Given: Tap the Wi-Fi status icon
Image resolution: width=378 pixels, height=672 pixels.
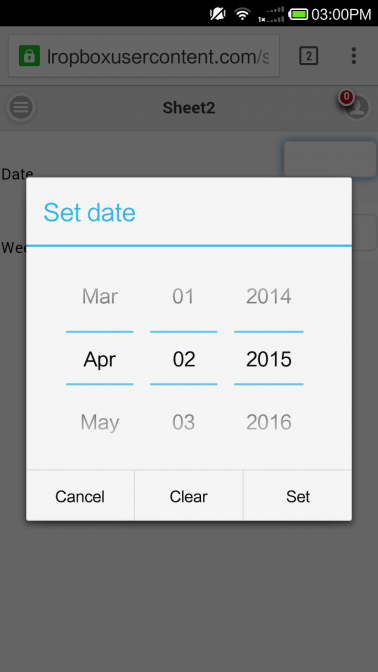Looking at the screenshot, I should pos(243,14).
